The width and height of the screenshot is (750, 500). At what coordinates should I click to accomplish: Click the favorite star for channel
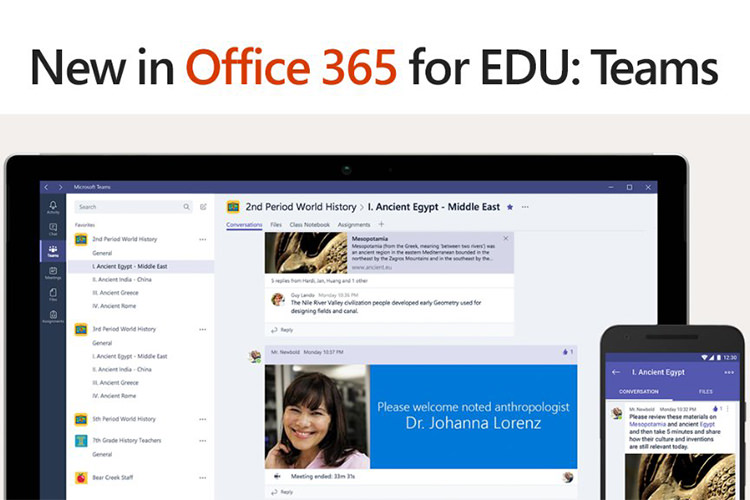tap(510, 207)
